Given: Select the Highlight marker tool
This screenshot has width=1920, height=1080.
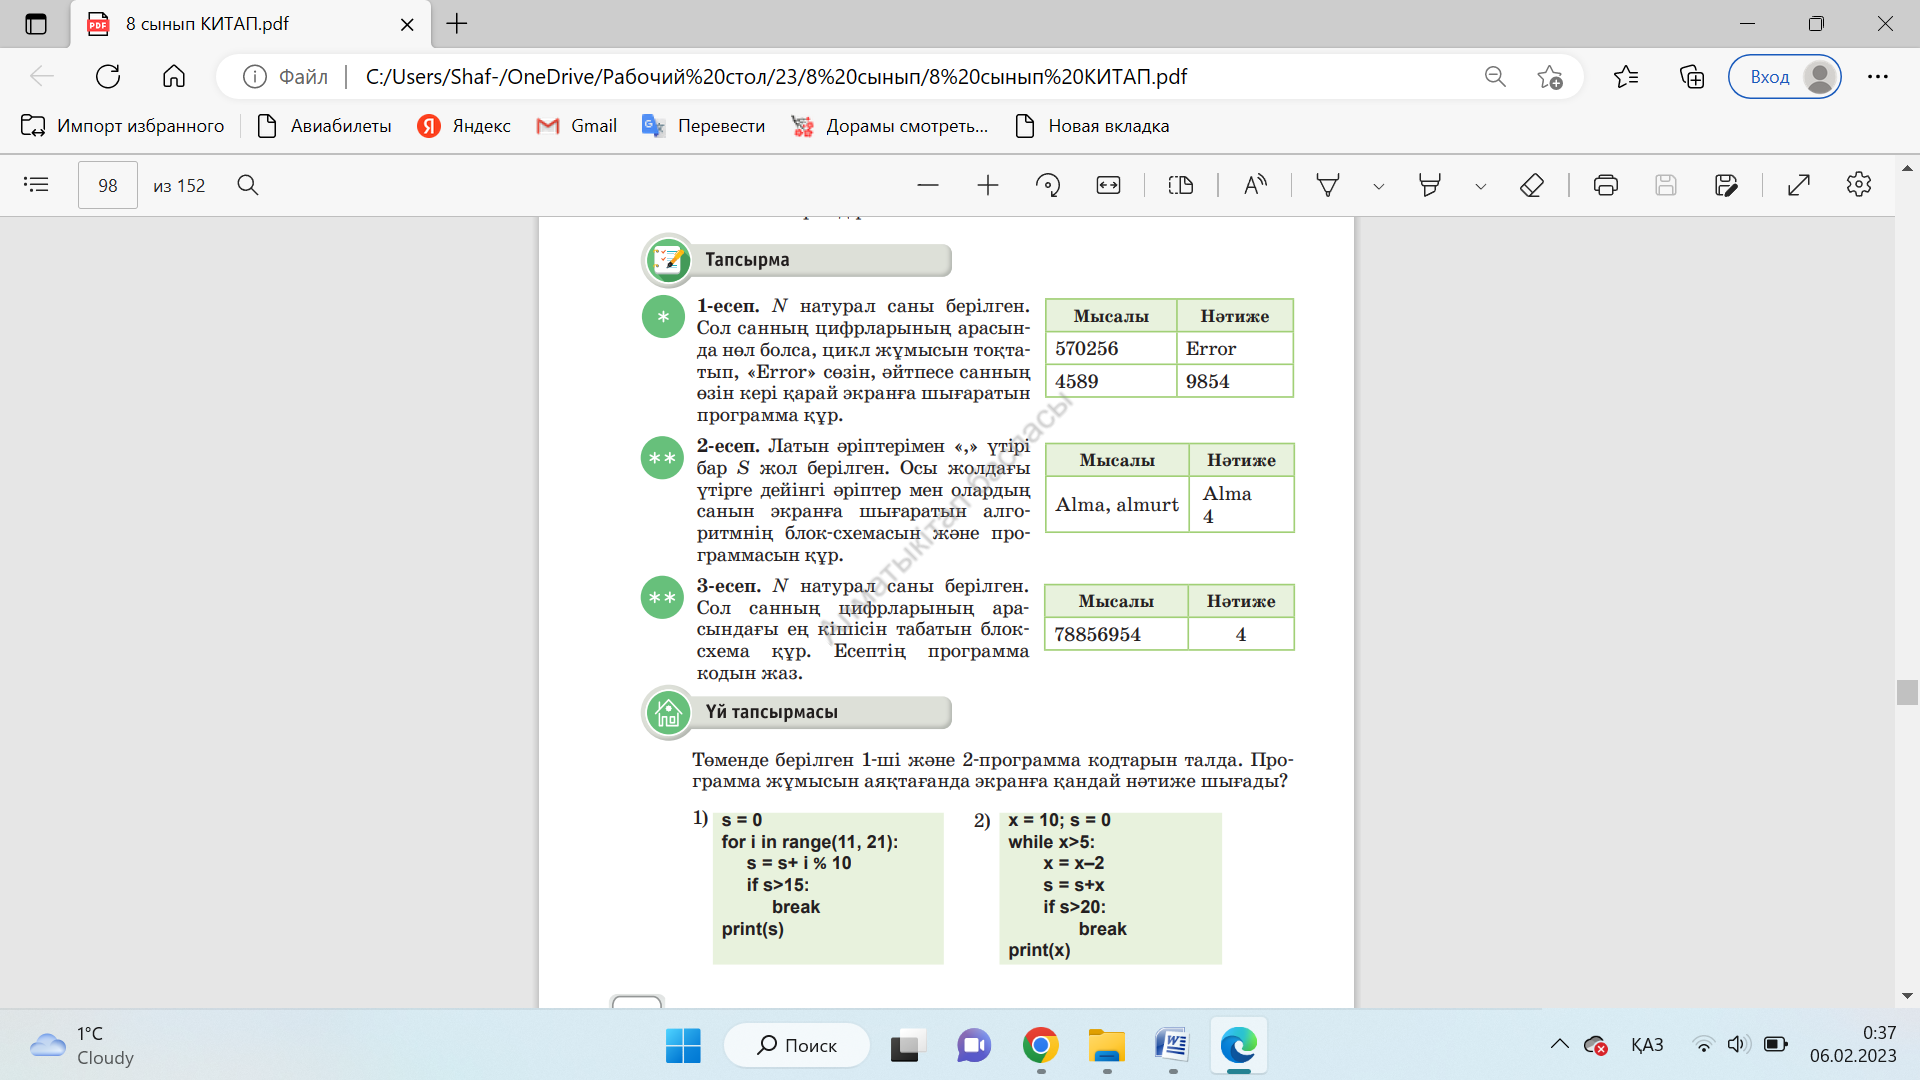Looking at the screenshot, I should click(1430, 185).
